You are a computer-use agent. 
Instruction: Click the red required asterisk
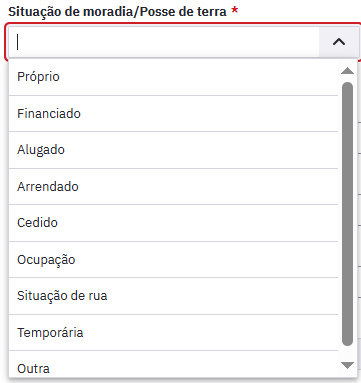[x=235, y=10]
